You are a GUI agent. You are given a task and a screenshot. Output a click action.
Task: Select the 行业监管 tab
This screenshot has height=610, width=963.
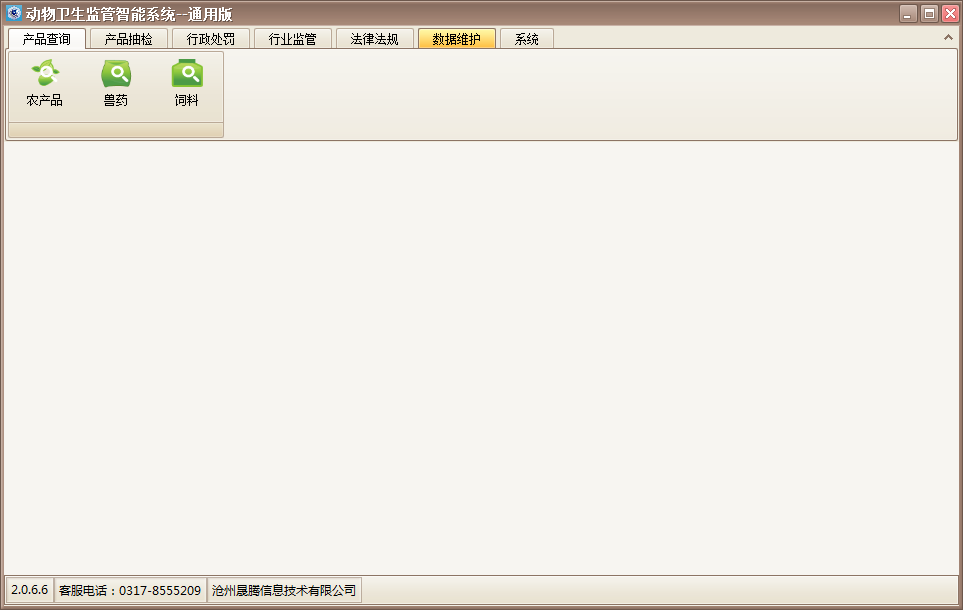point(292,39)
